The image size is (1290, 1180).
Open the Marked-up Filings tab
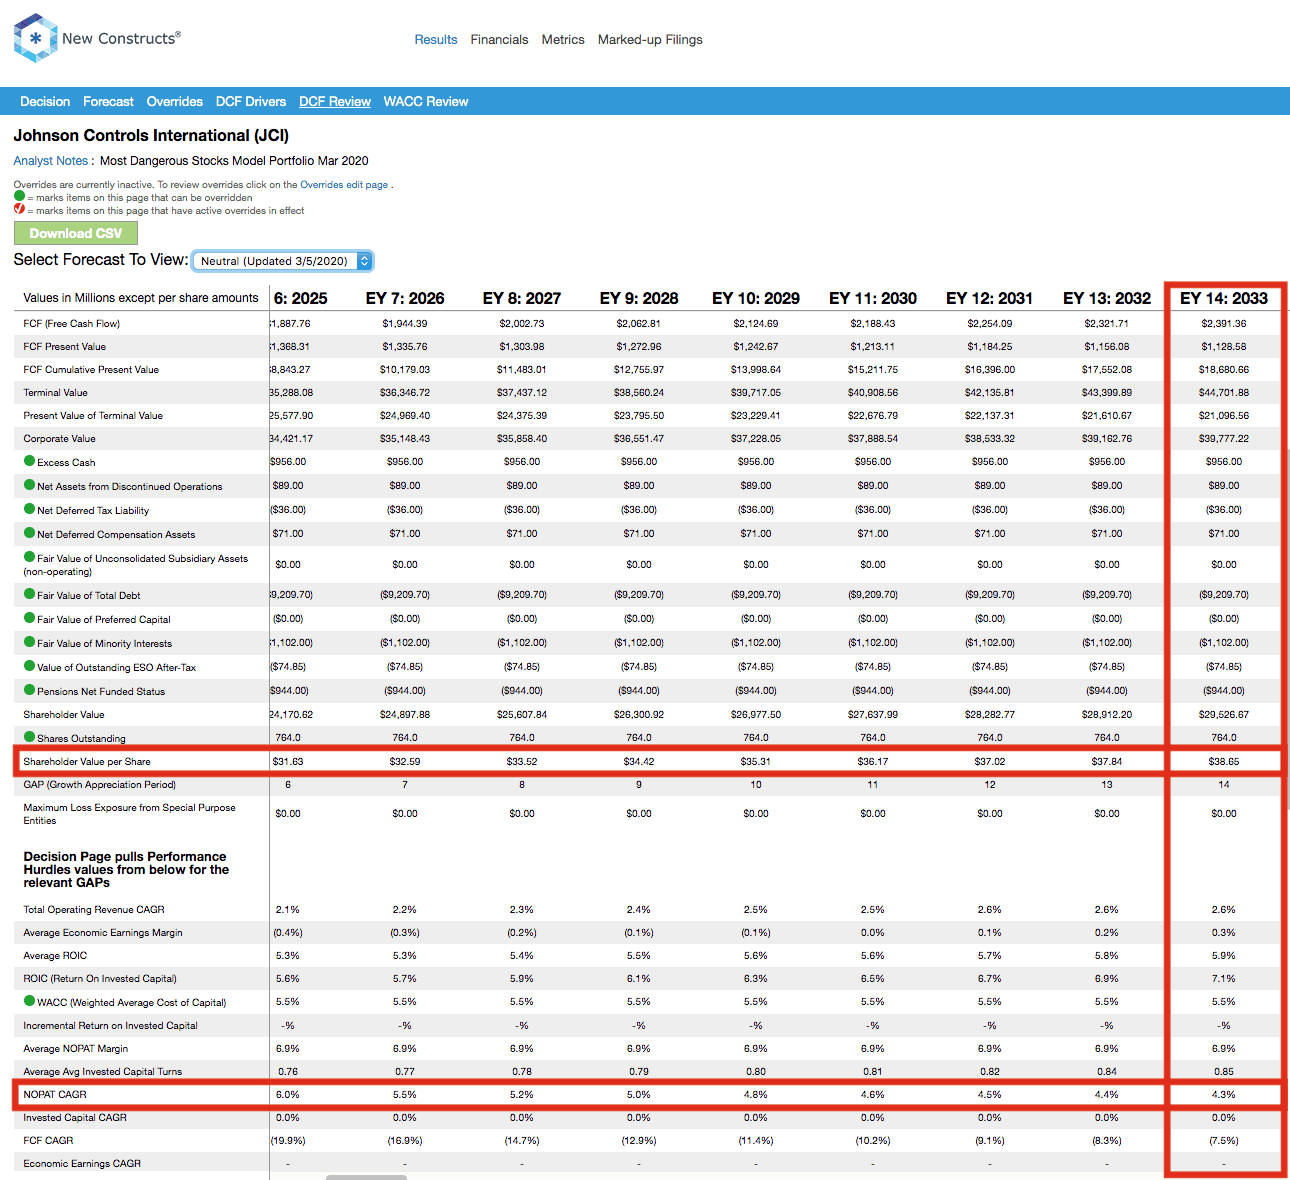click(x=650, y=40)
